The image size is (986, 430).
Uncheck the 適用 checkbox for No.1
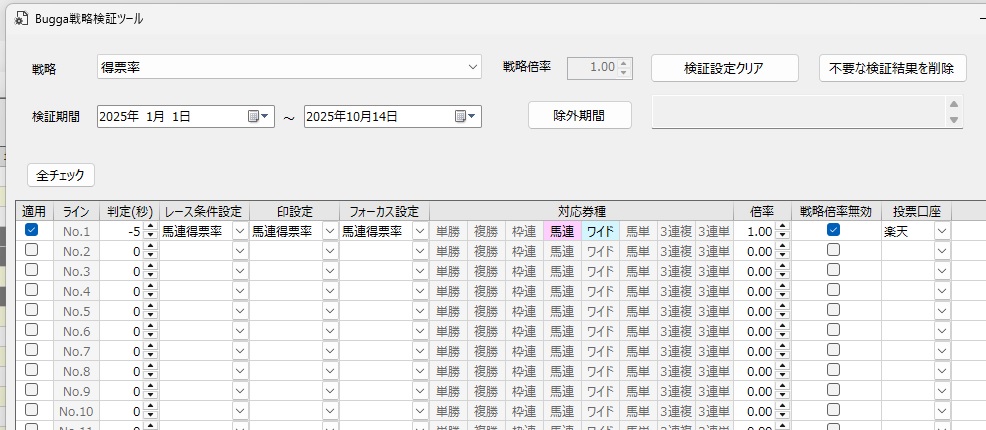[32, 230]
